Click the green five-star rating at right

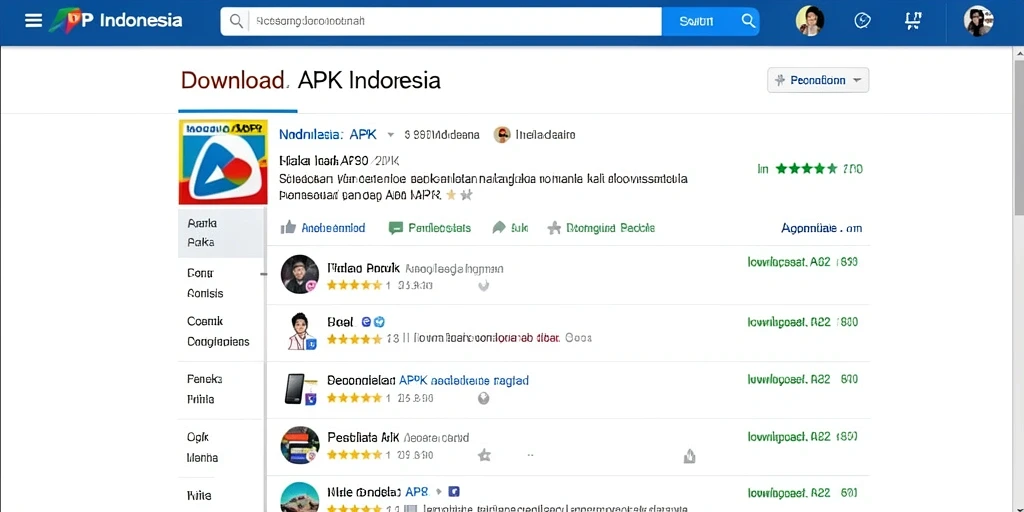[x=806, y=169]
